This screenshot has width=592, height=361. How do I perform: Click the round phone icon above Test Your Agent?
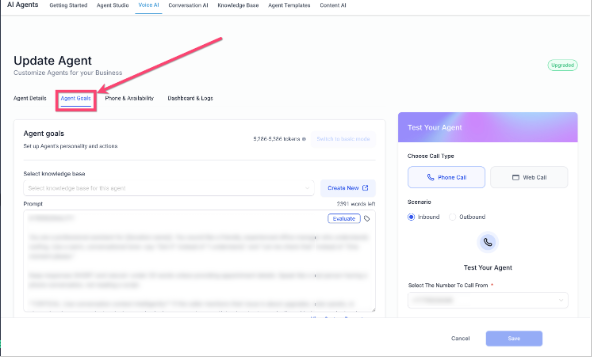tap(488, 242)
